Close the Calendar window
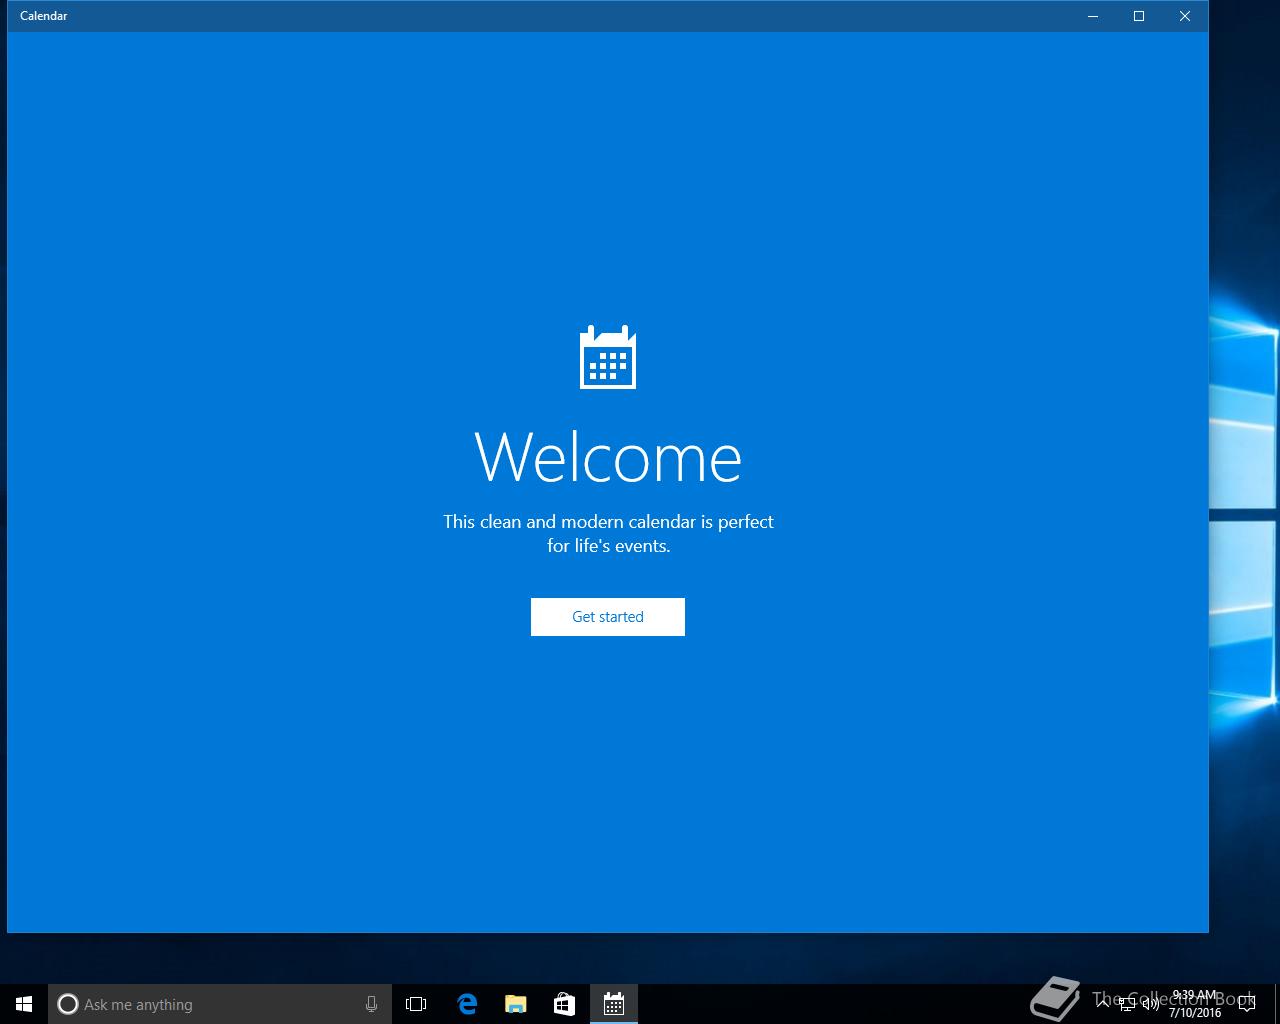The height and width of the screenshot is (1024, 1280). (x=1185, y=16)
